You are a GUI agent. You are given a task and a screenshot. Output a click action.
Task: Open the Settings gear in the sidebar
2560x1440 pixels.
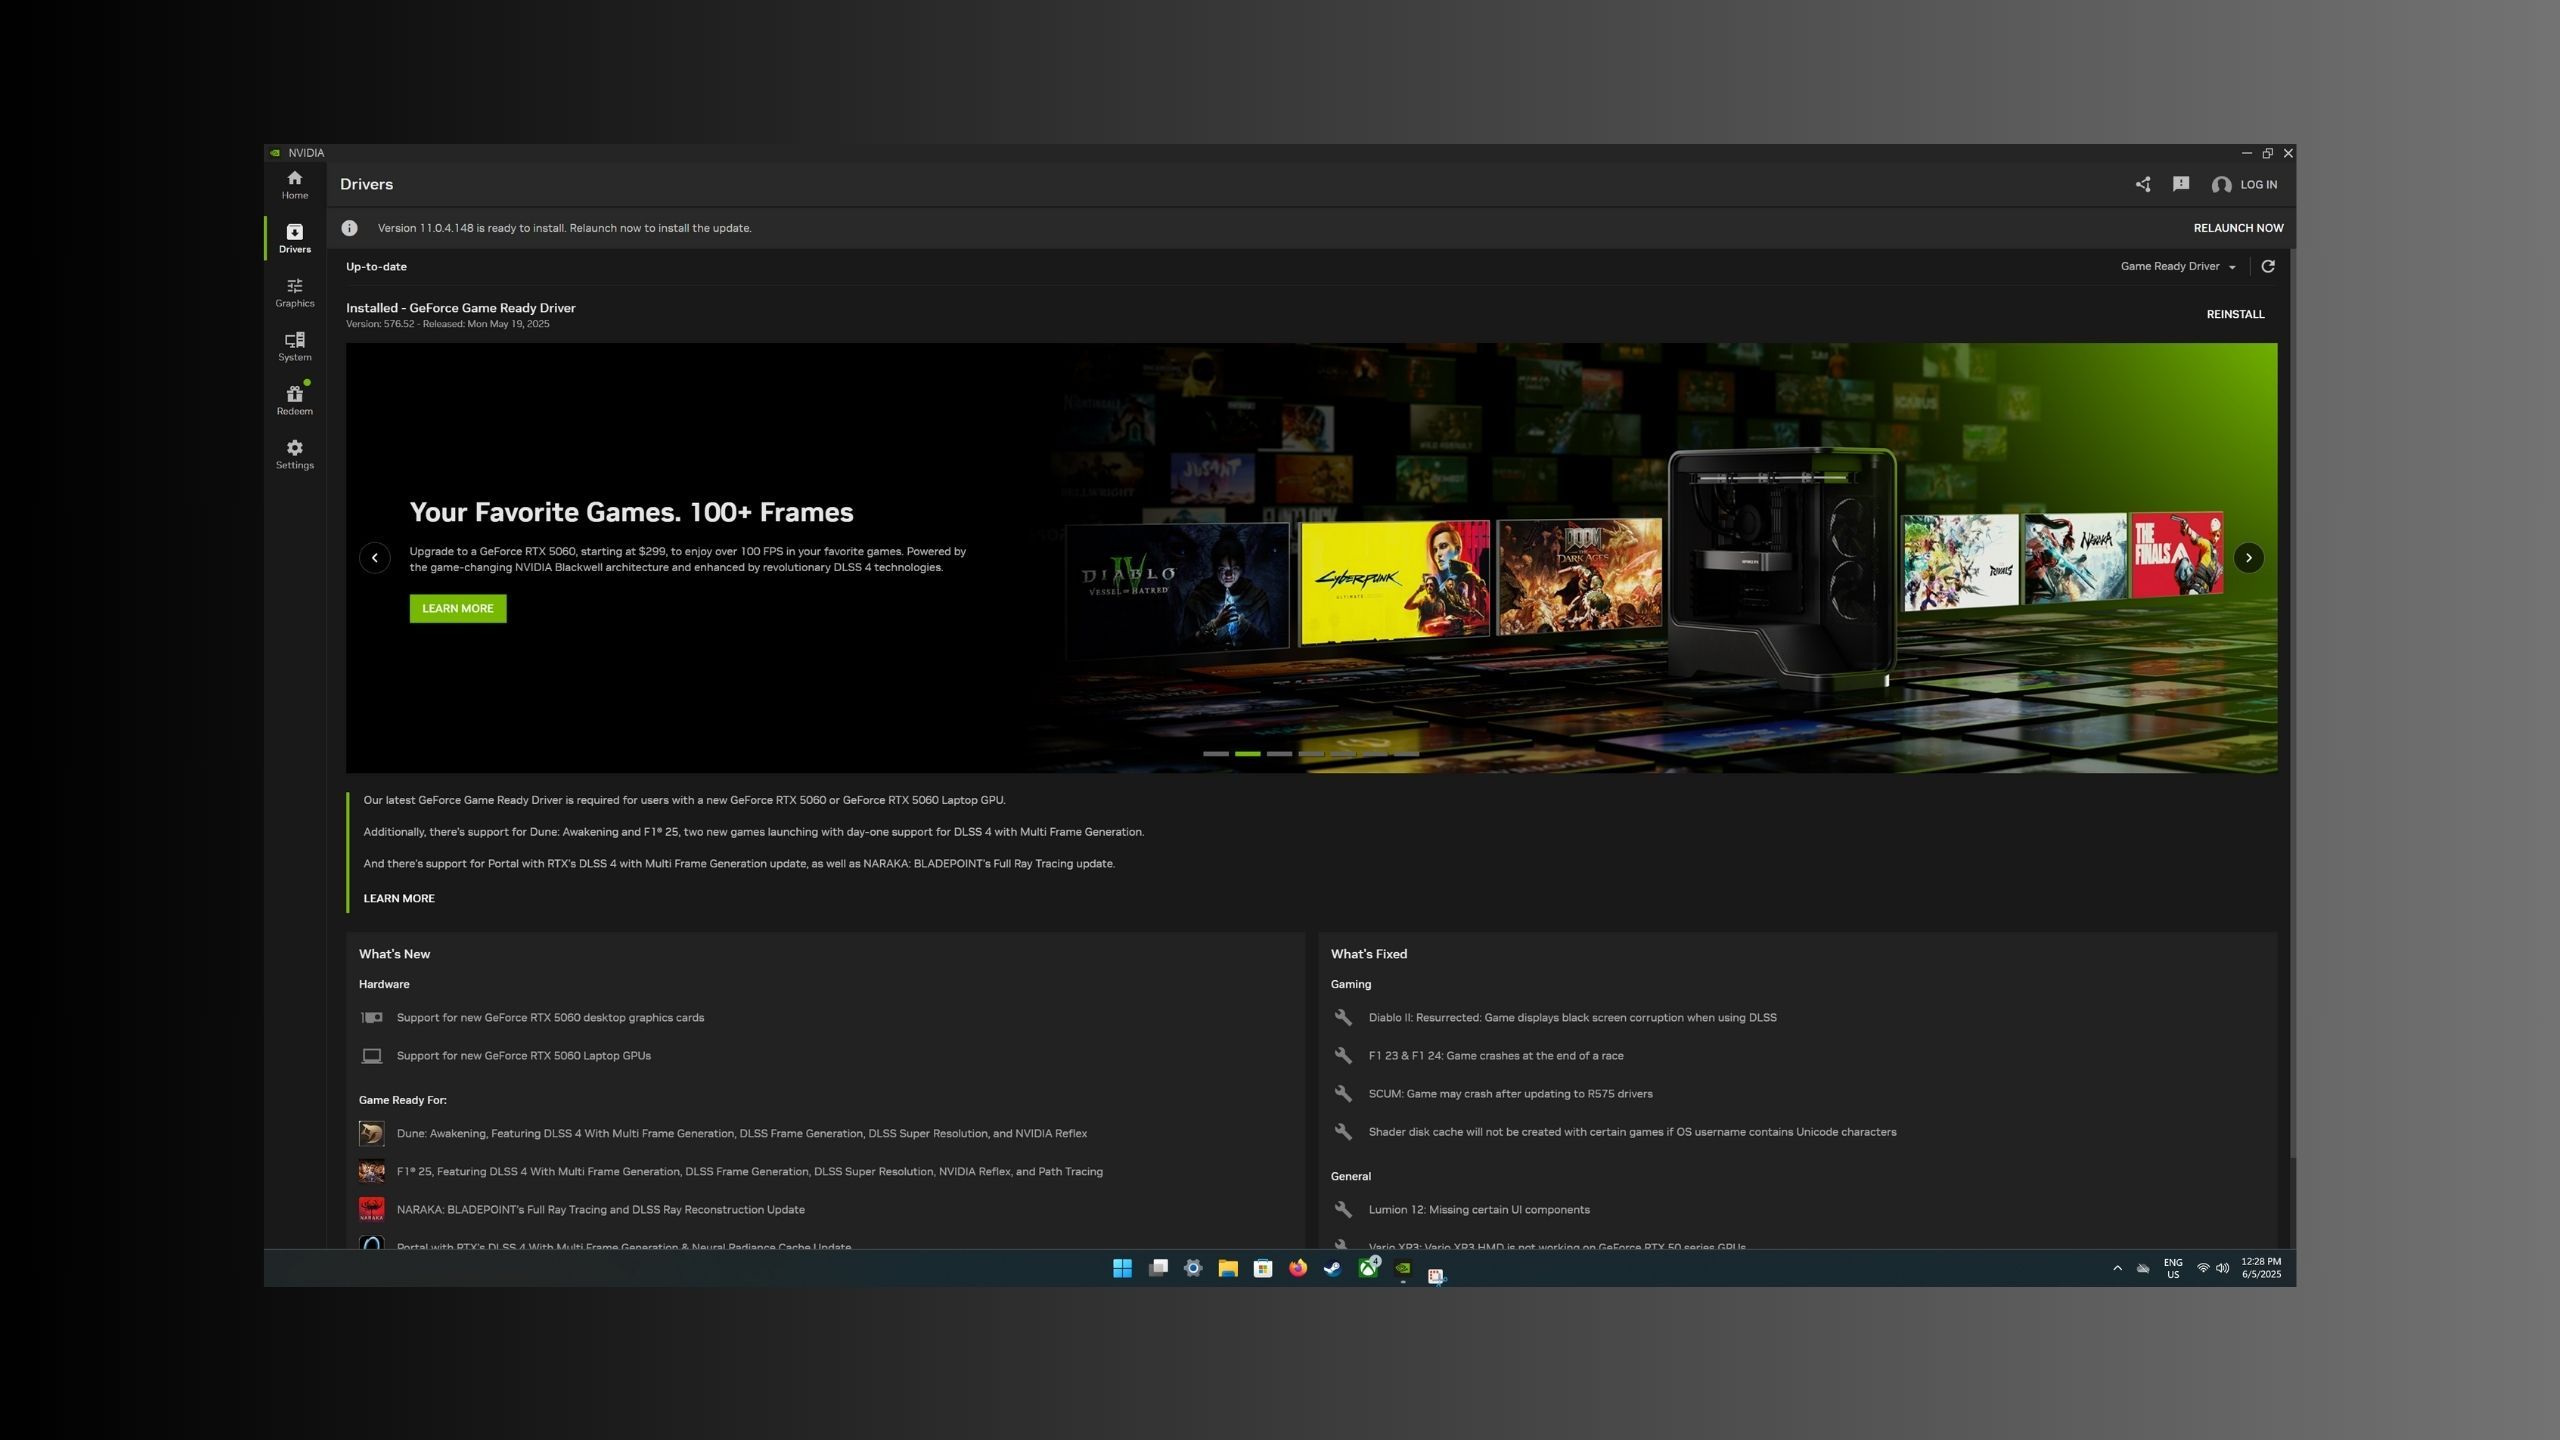click(x=294, y=455)
